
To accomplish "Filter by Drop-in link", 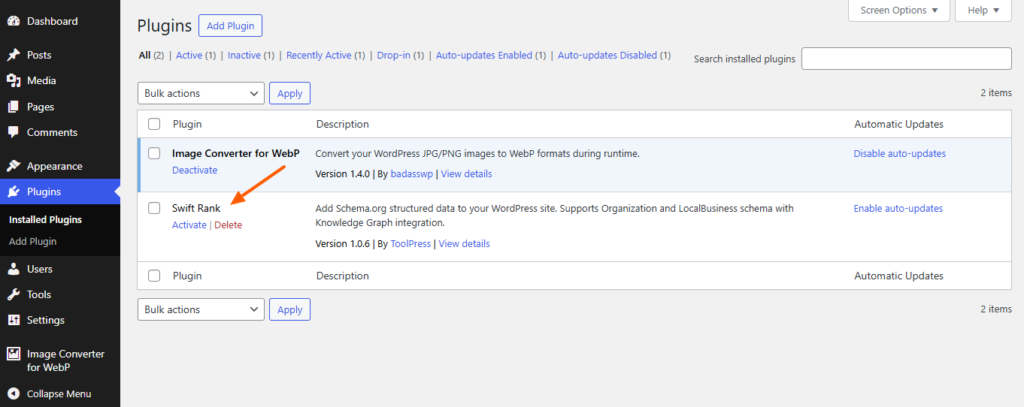I will point(394,56).
